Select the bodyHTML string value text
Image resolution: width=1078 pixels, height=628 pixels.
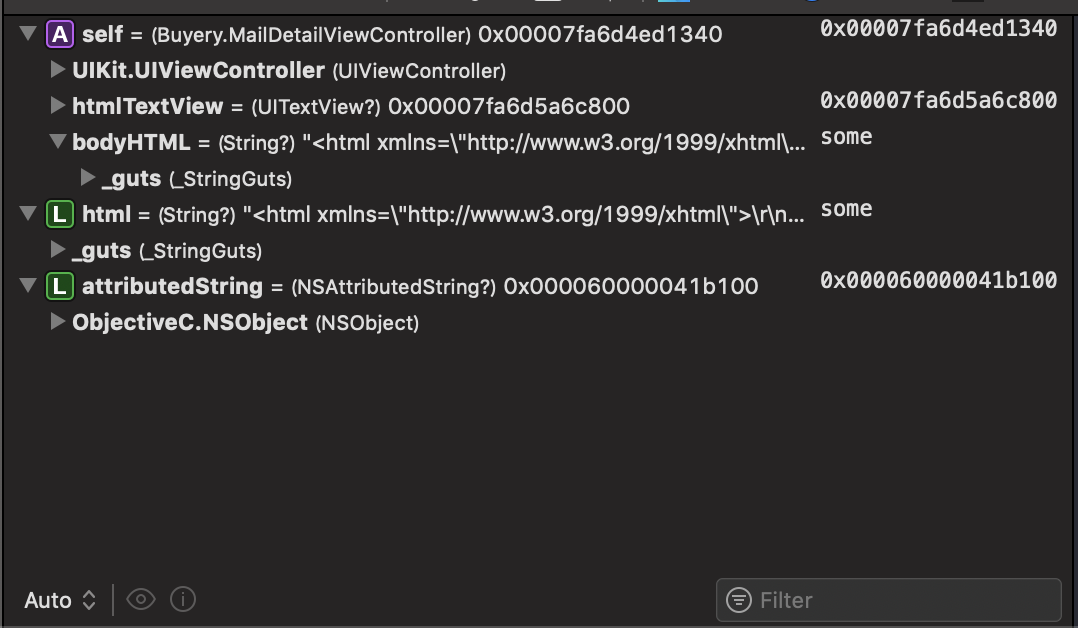[554, 142]
